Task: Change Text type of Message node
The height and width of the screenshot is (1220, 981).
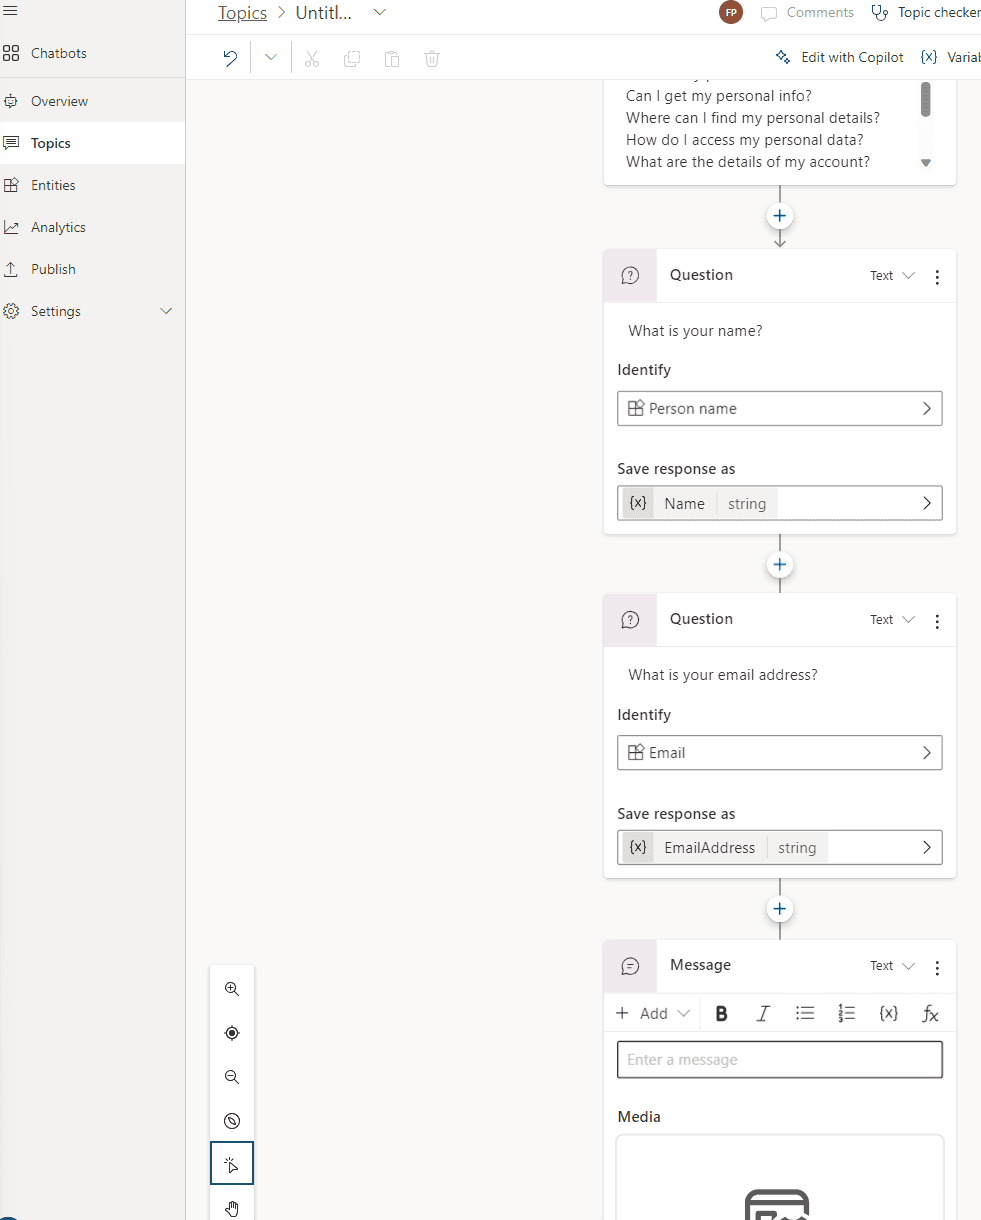Action: click(892, 966)
